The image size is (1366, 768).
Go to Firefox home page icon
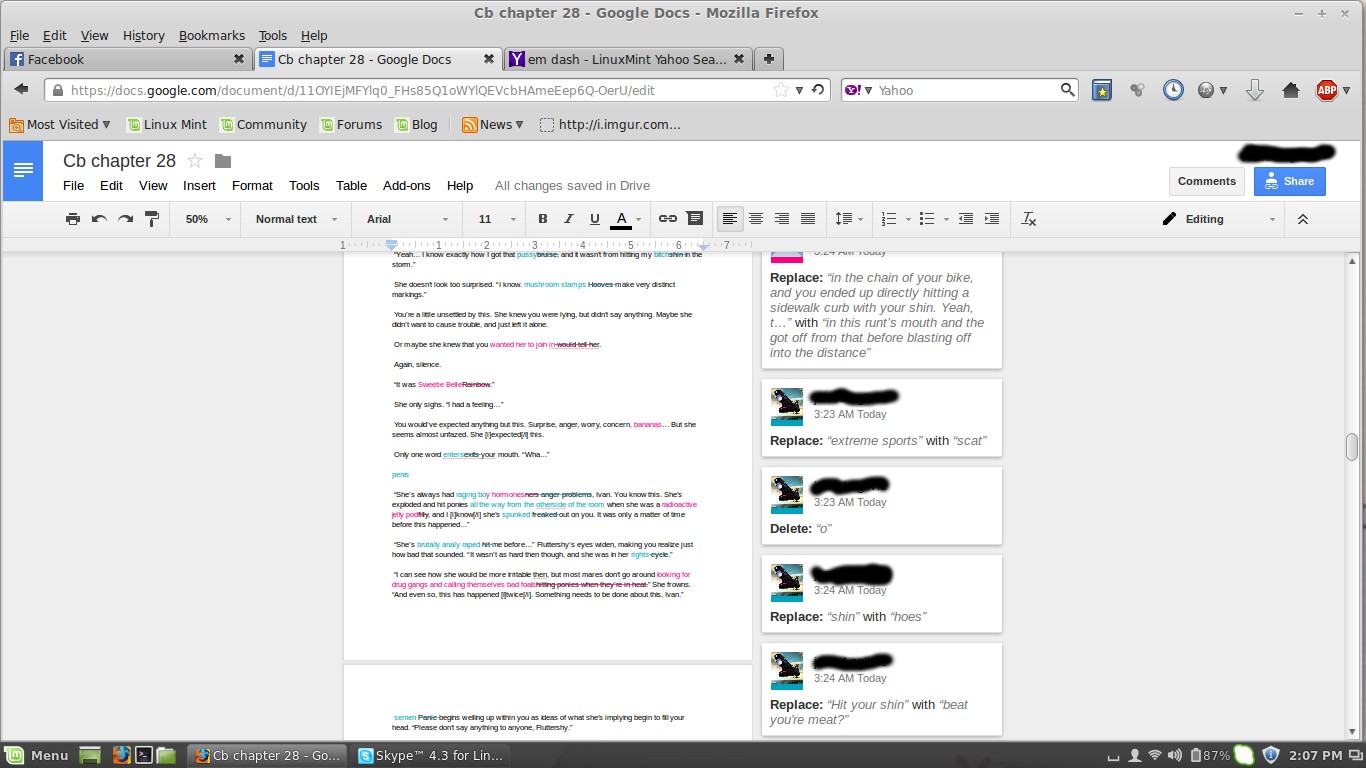click(x=1290, y=90)
